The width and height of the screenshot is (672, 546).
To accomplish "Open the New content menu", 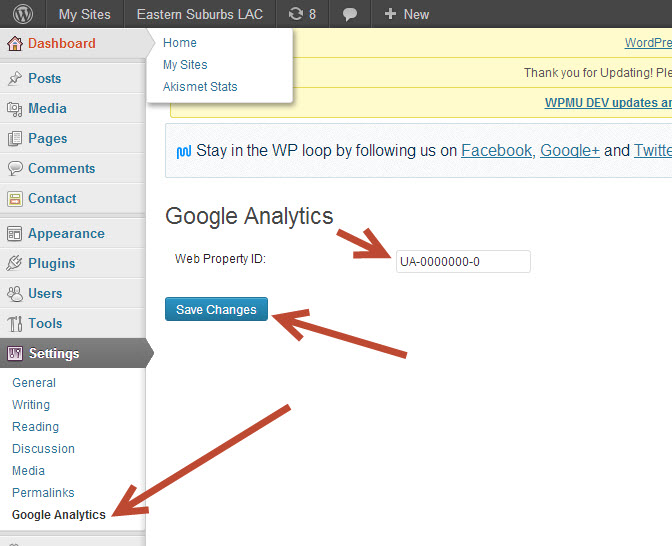I will point(407,14).
